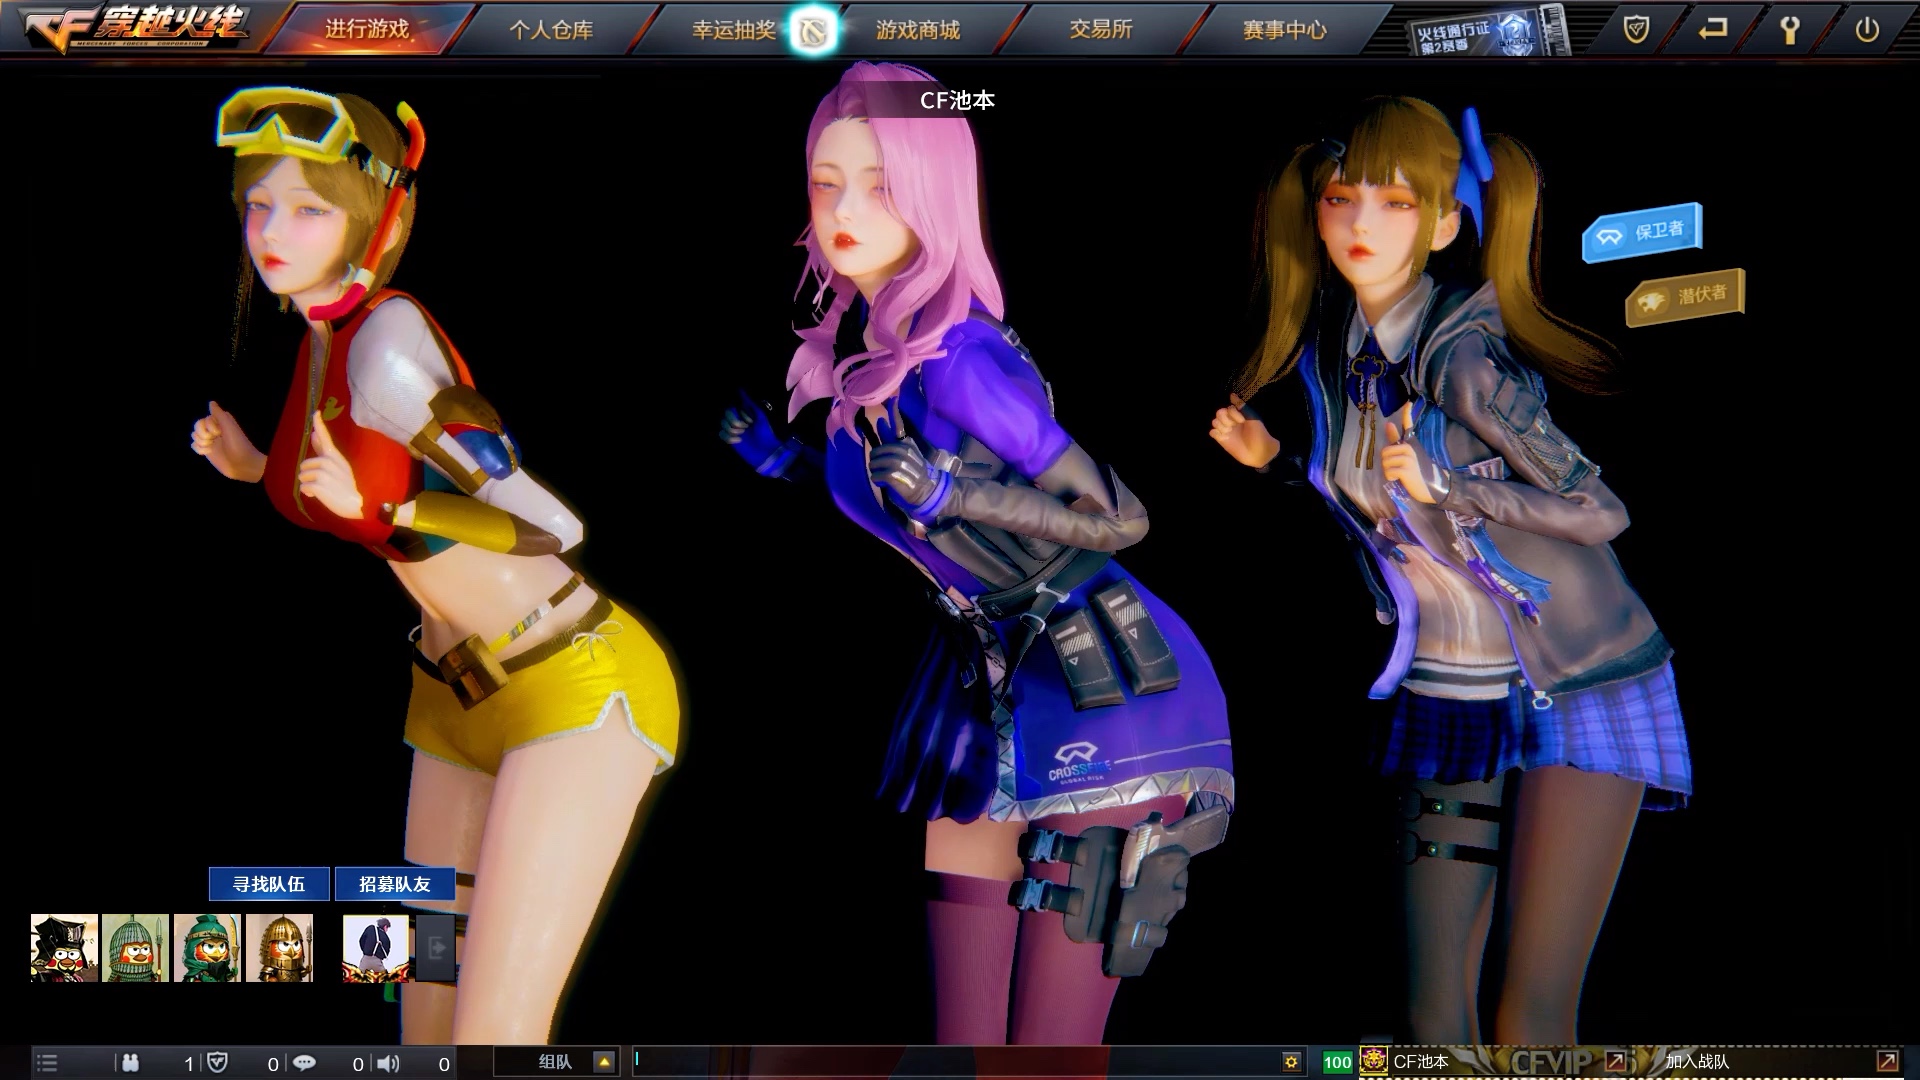Expand the CFVIP panel arrow
Viewport: 1920px width, 1080px height.
click(x=1615, y=1061)
